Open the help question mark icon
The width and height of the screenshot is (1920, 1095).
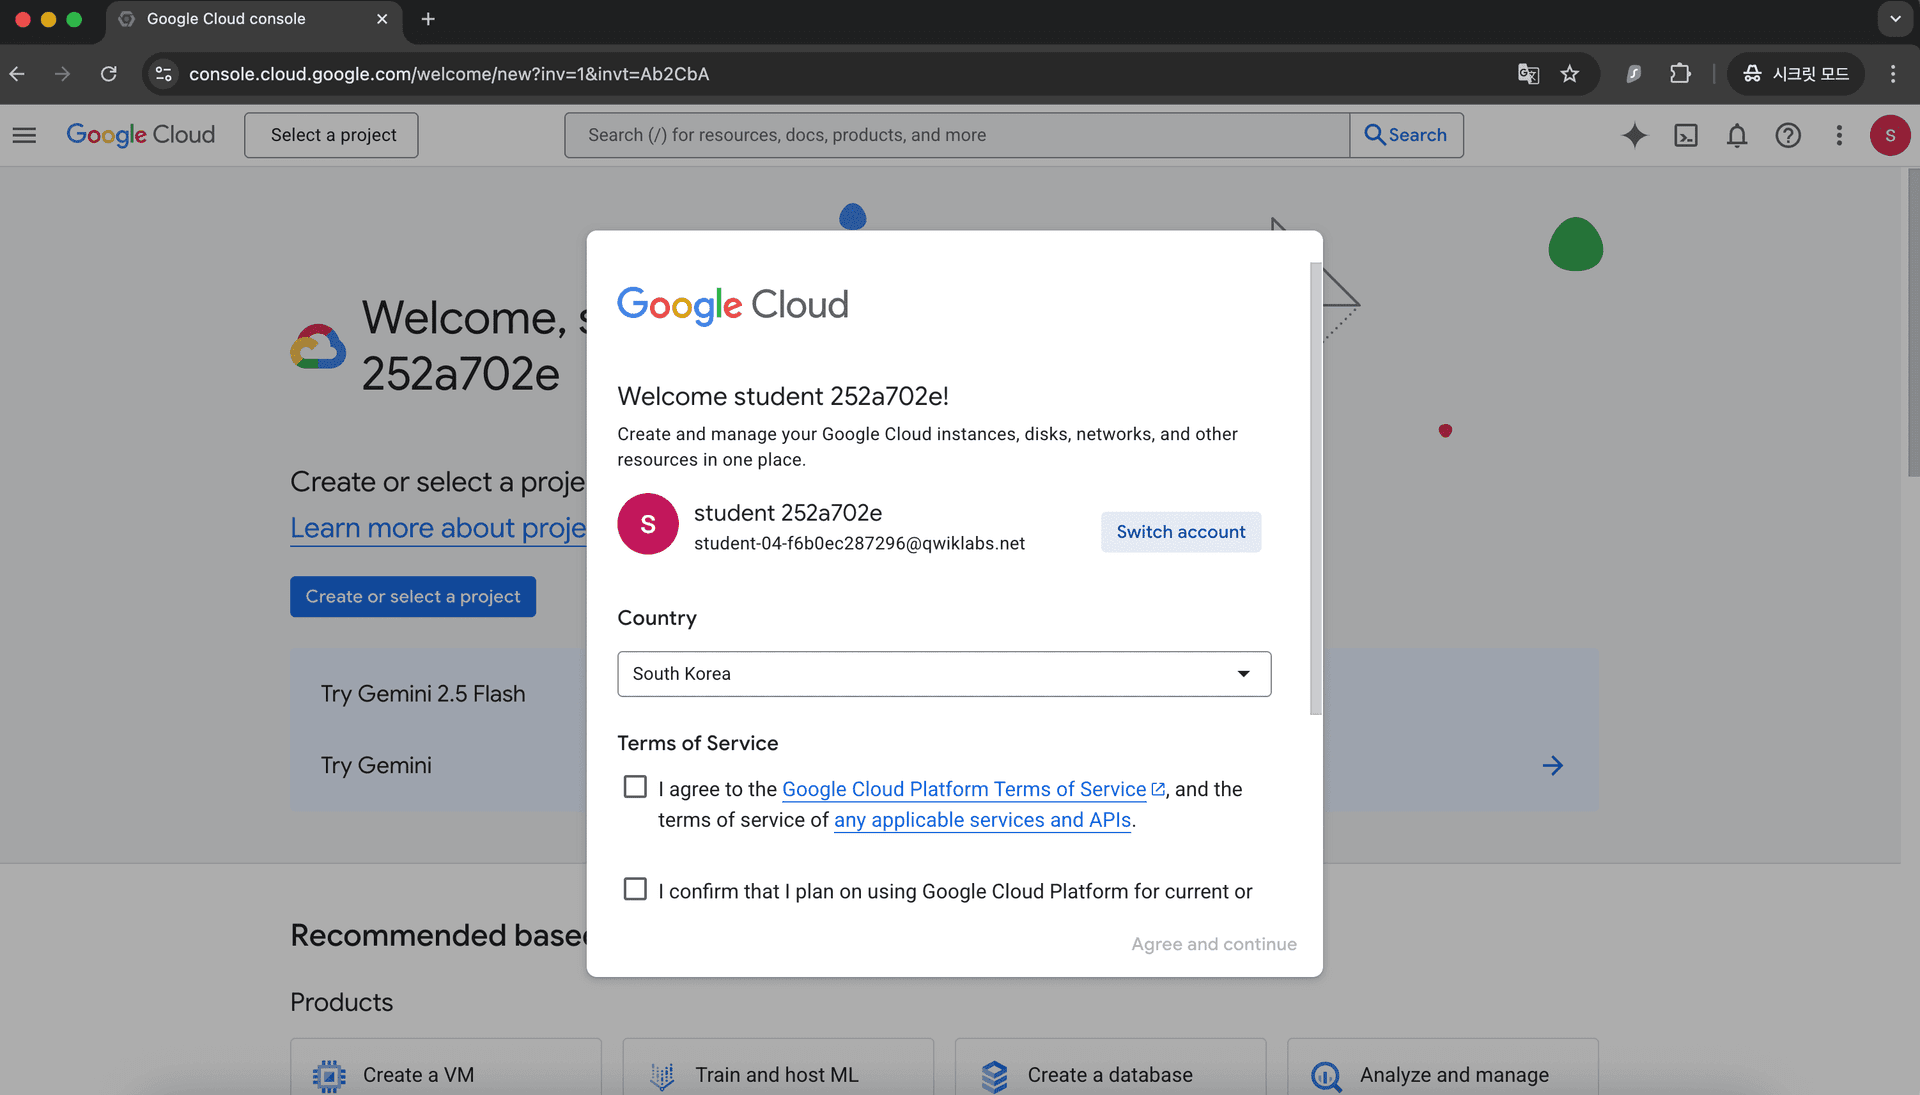coord(1788,135)
